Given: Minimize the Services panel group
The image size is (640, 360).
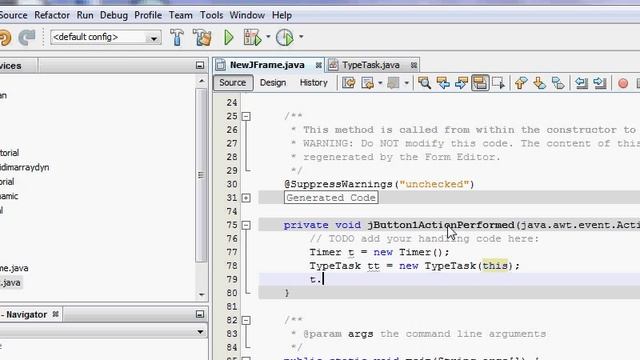Looking at the screenshot, I should click(x=200, y=65).
